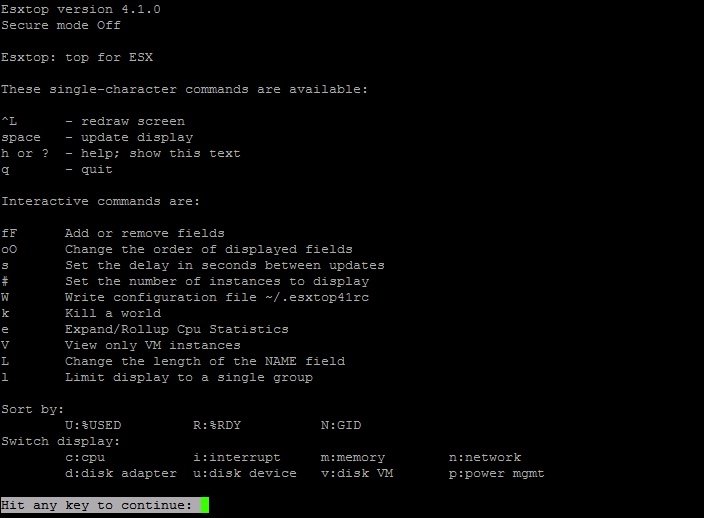Click the 'p:power mgmt' display option

pos(497,474)
